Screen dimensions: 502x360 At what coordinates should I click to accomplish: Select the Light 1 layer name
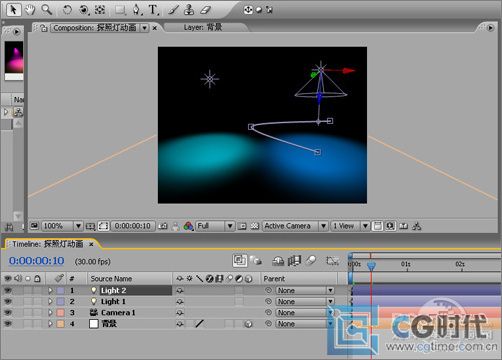point(113,301)
